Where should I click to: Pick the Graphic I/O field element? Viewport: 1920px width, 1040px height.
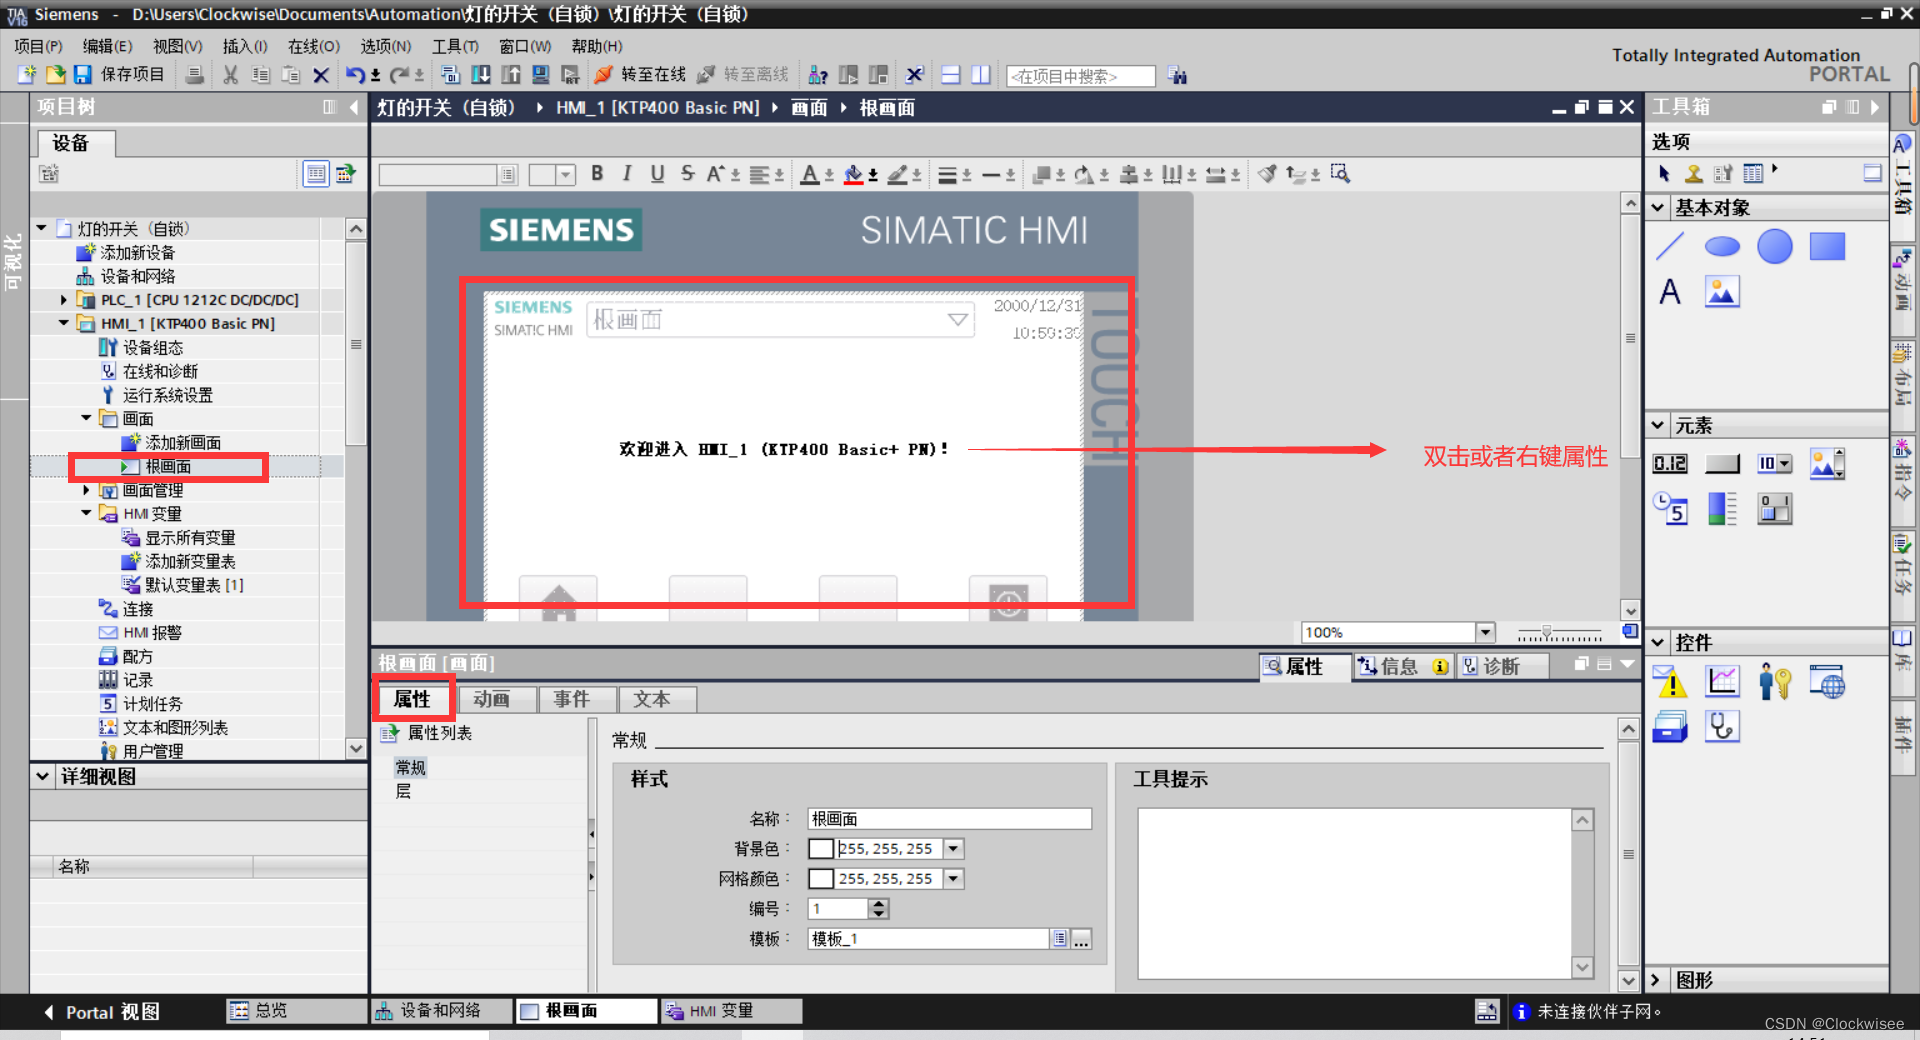[1827, 463]
